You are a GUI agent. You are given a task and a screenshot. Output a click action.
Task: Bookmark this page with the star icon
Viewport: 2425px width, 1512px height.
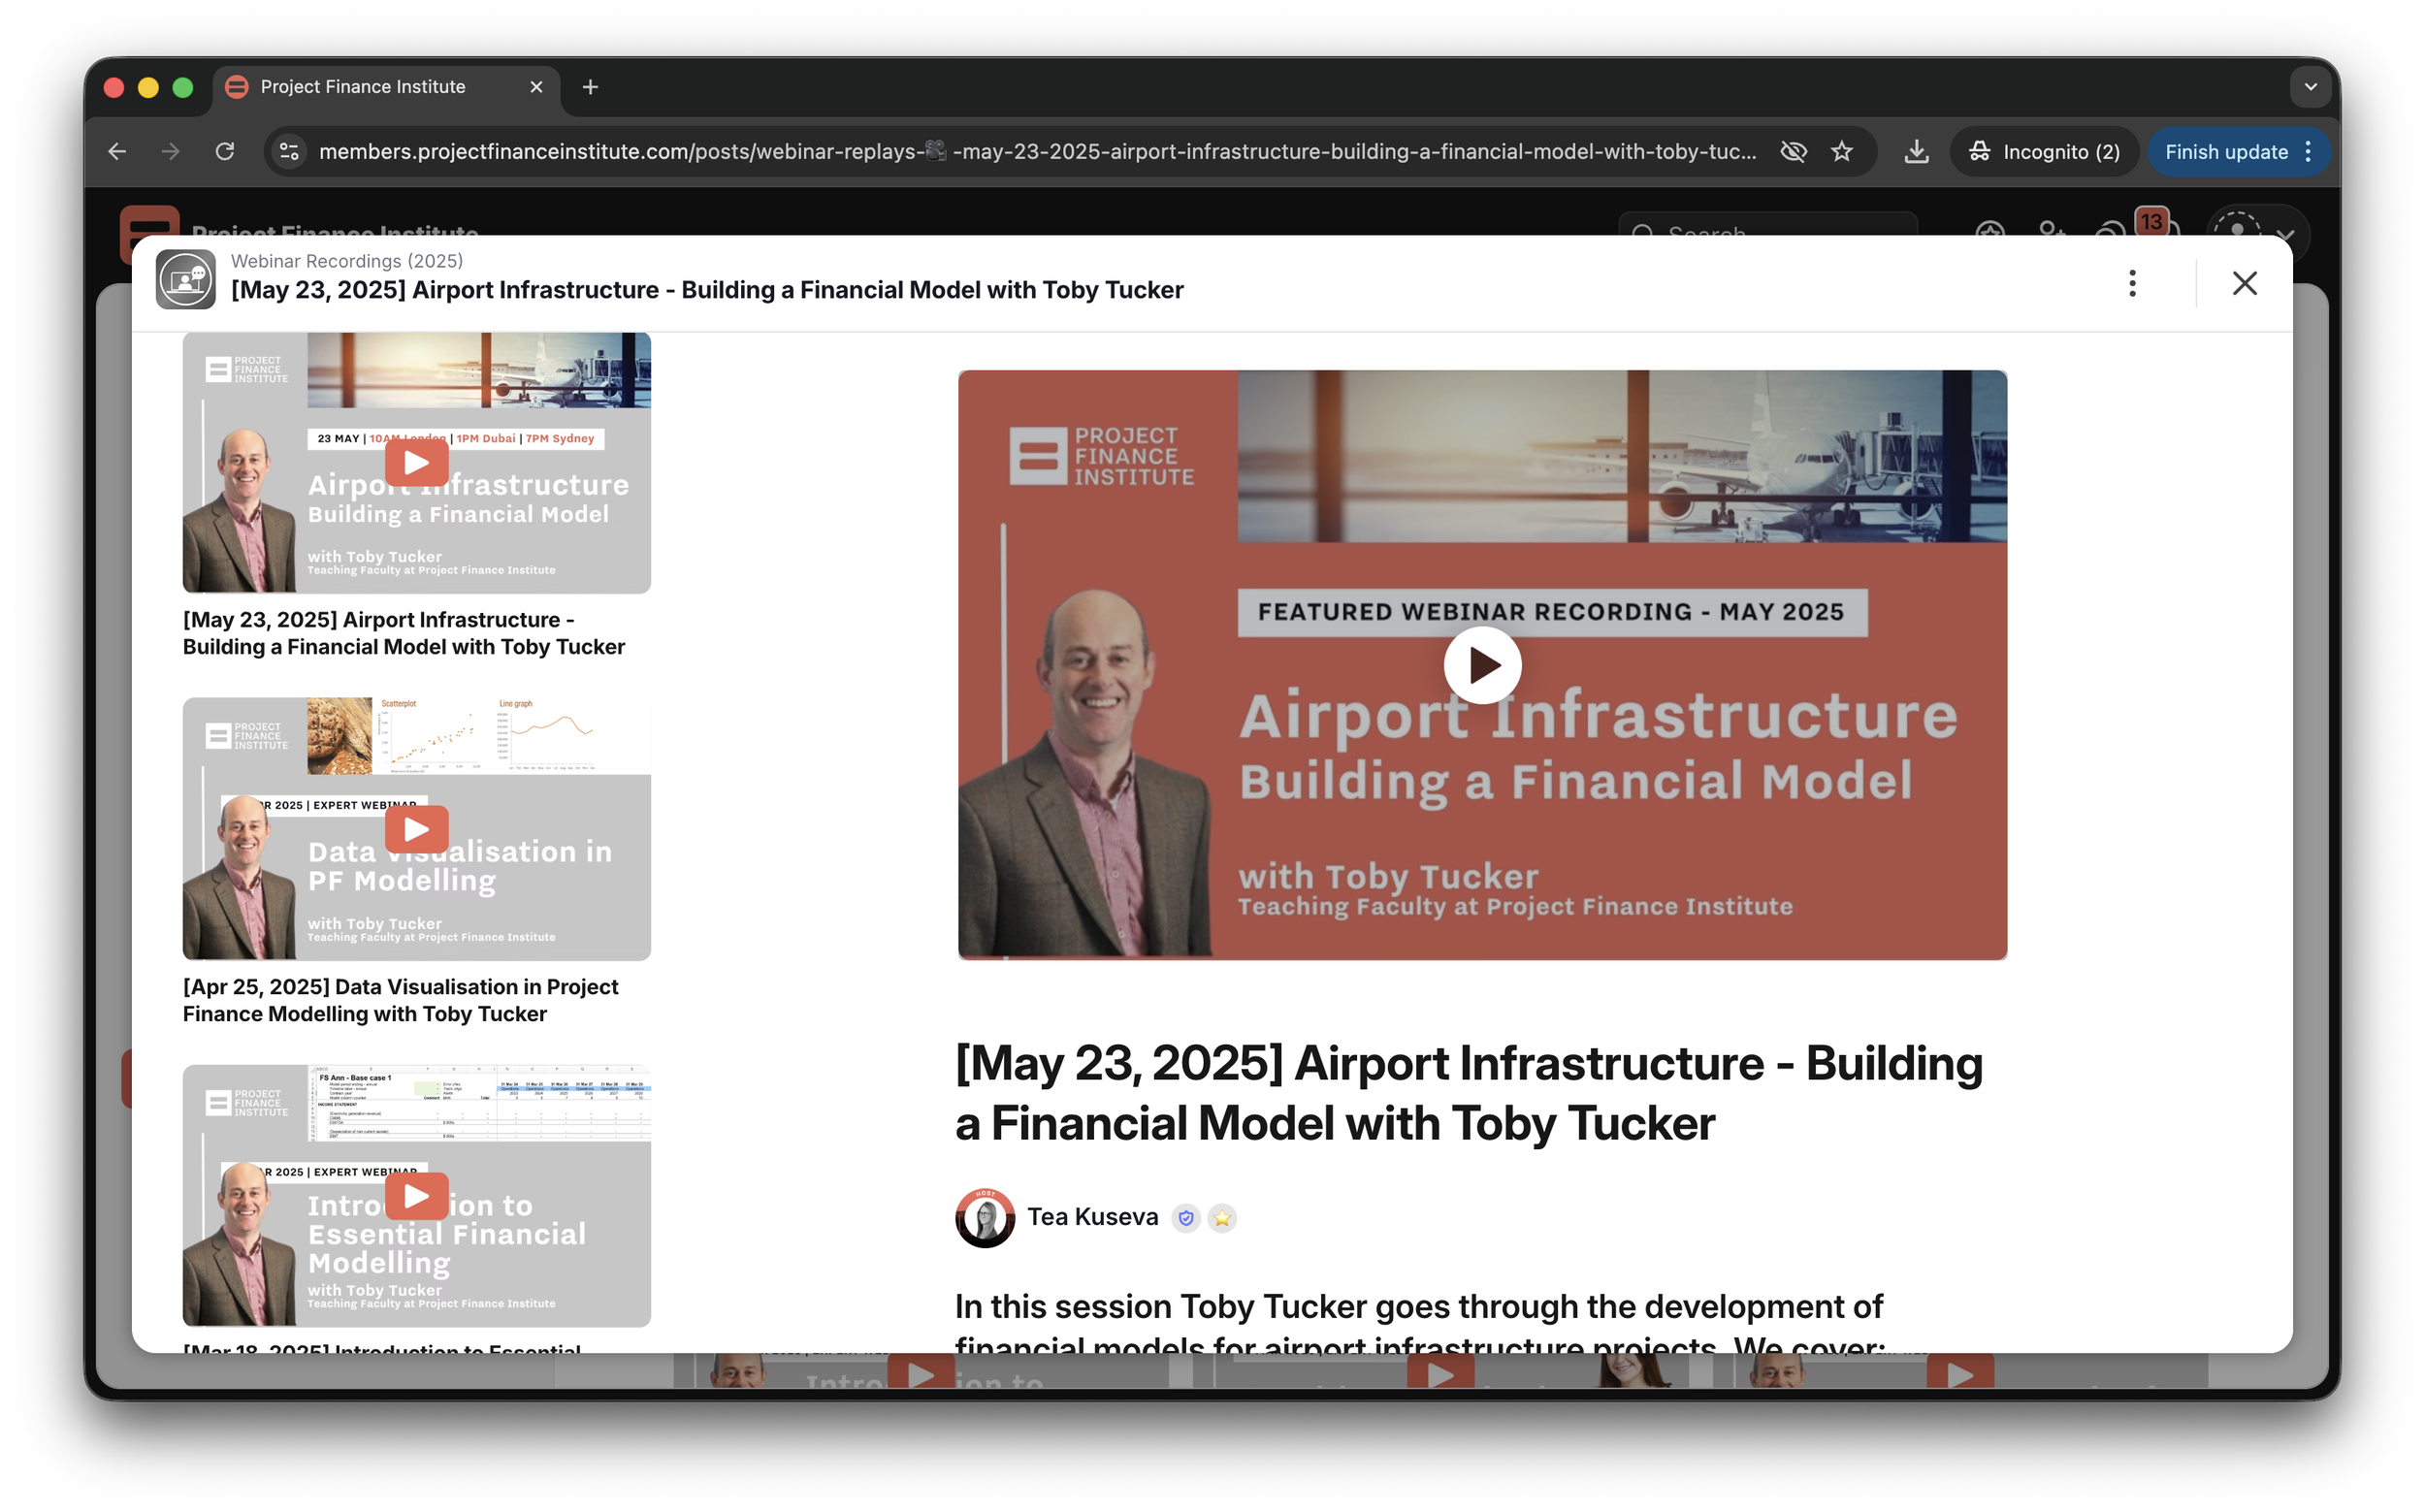(1842, 152)
